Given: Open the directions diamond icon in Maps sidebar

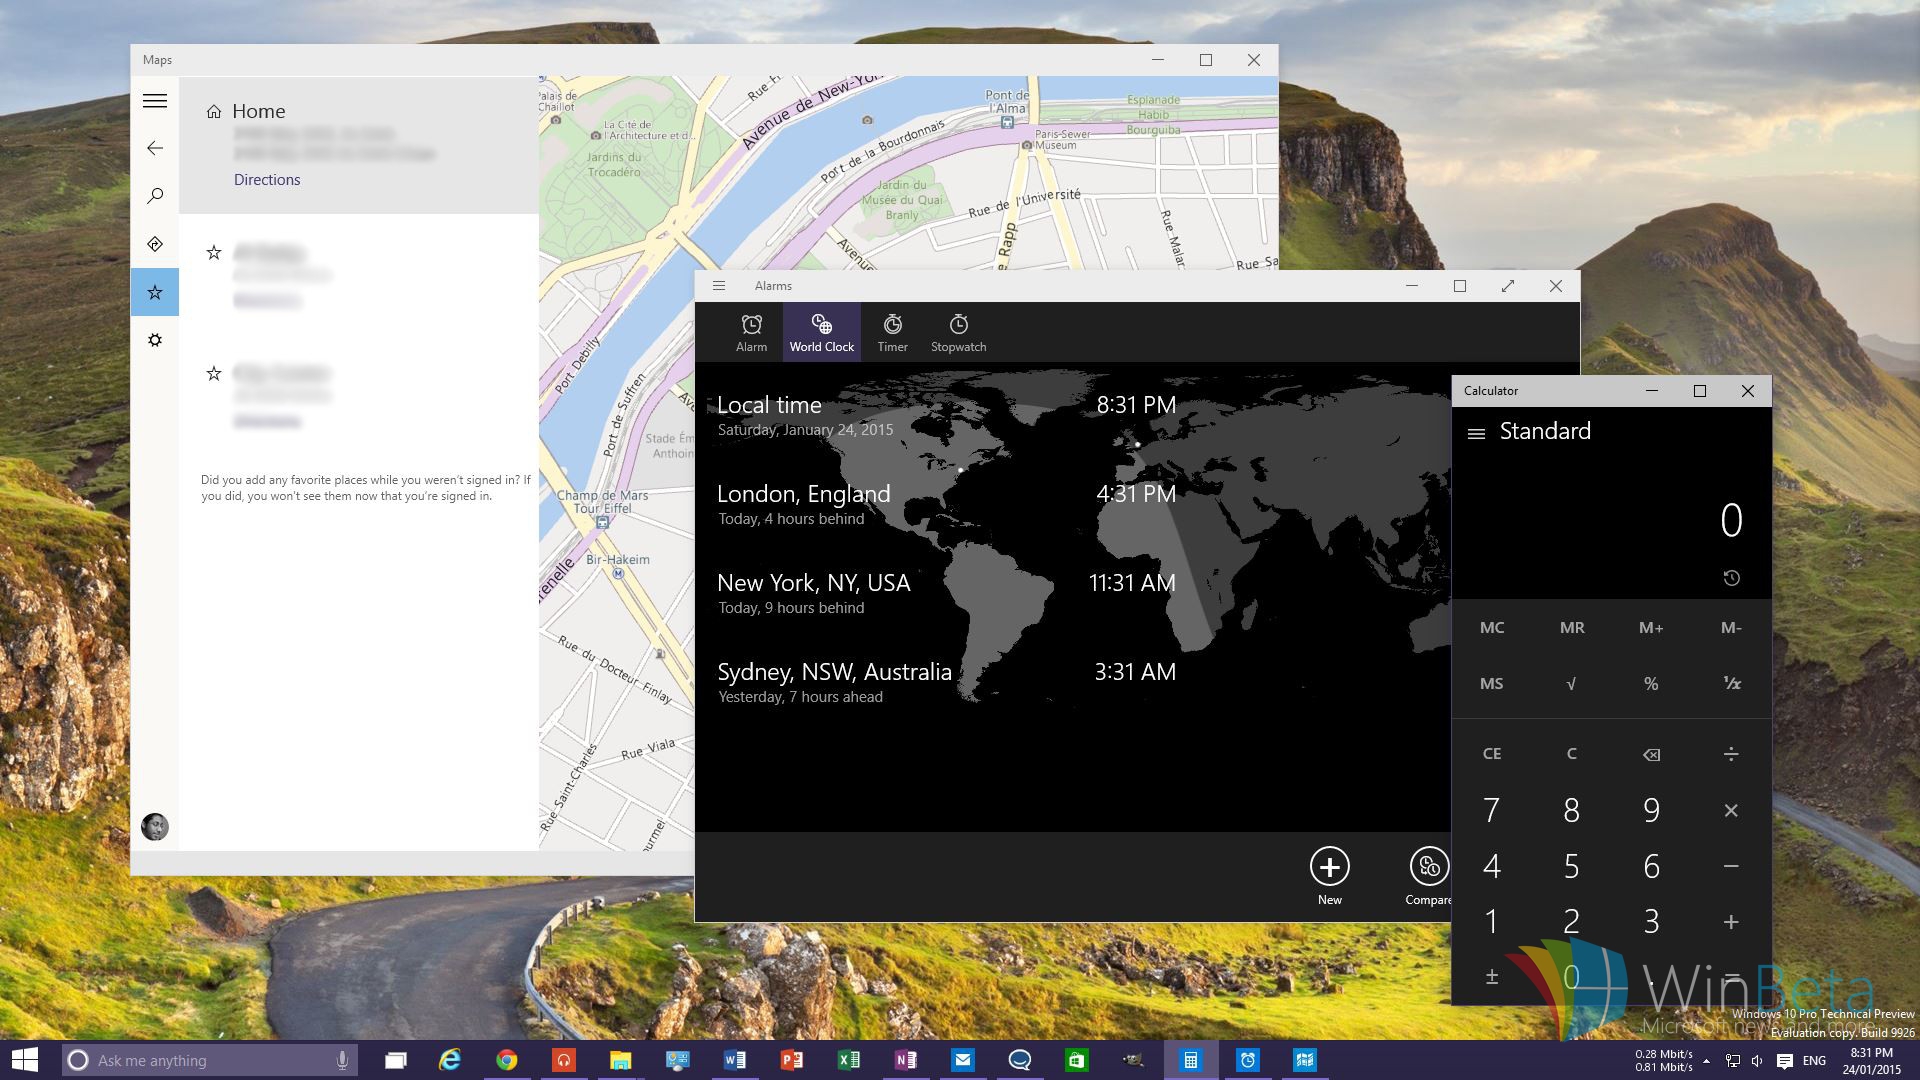Looking at the screenshot, I should click(x=155, y=244).
